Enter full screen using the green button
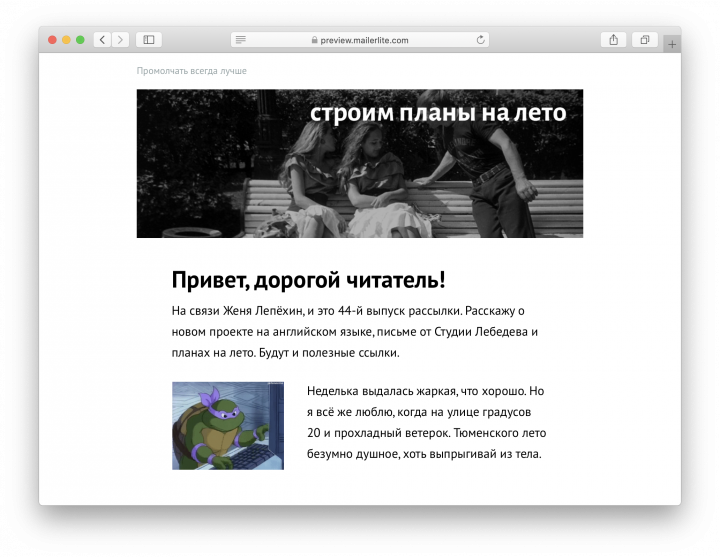 click(80, 40)
